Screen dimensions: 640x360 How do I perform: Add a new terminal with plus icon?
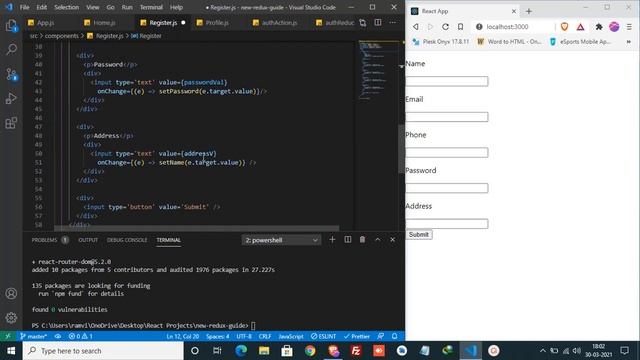coord(332,240)
